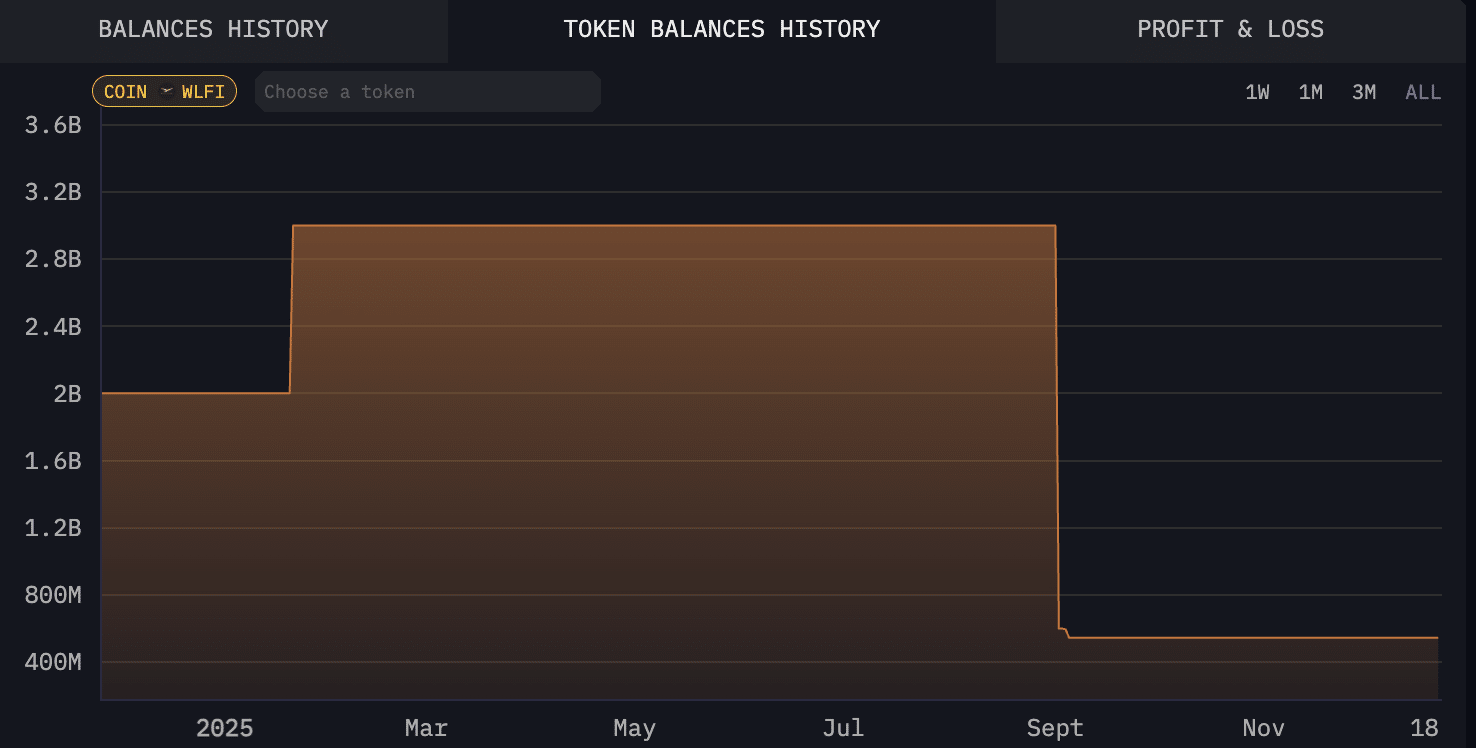Switch to the Profit & Loss tab
The width and height of the screenshot is (1476, 748).
pyautogui.click(x=1230, y=30)
